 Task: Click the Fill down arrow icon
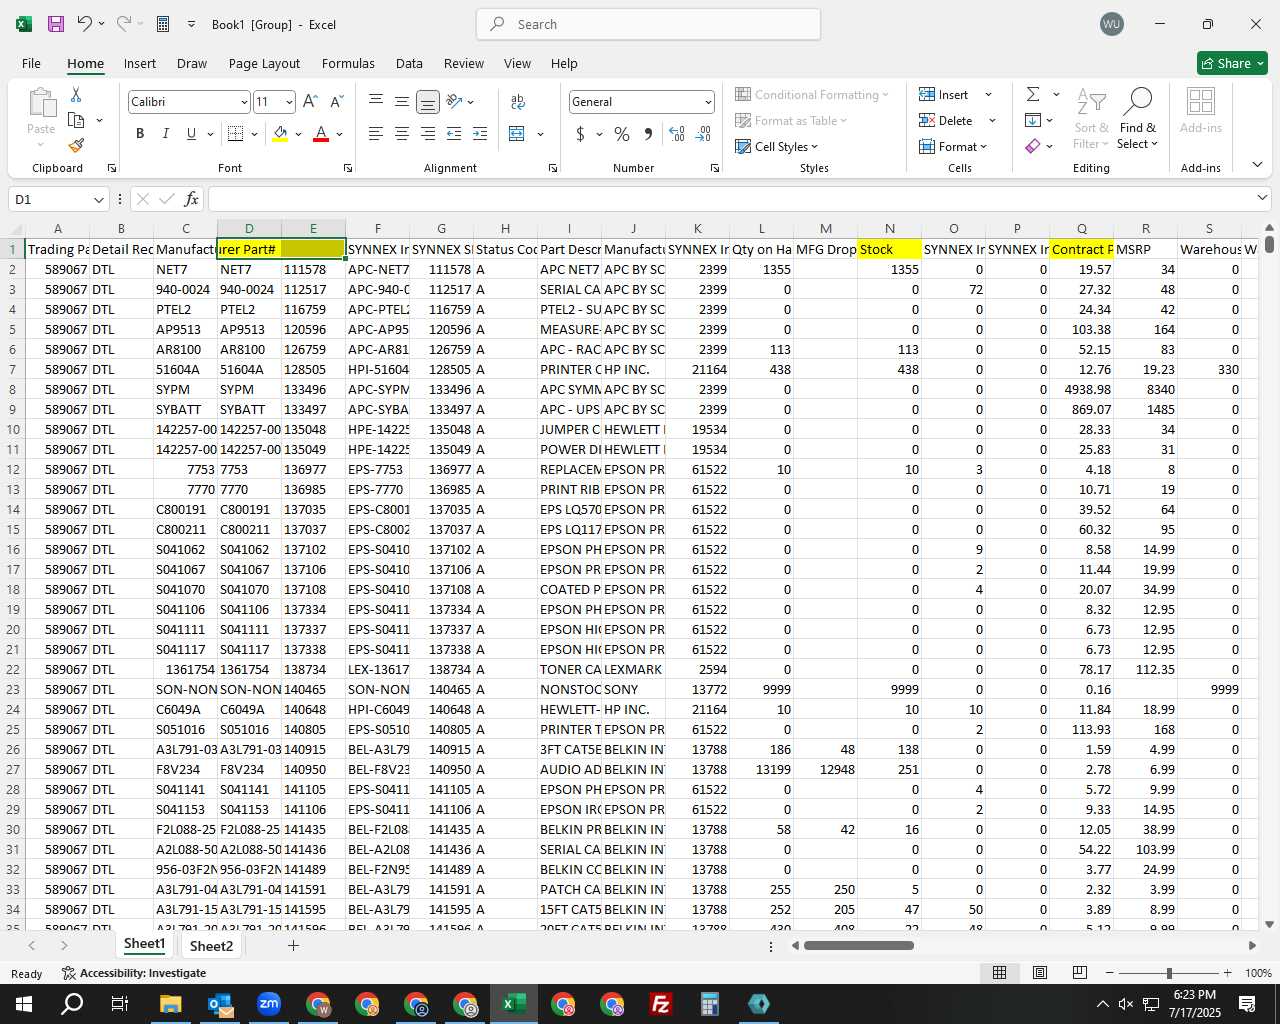1033,120
